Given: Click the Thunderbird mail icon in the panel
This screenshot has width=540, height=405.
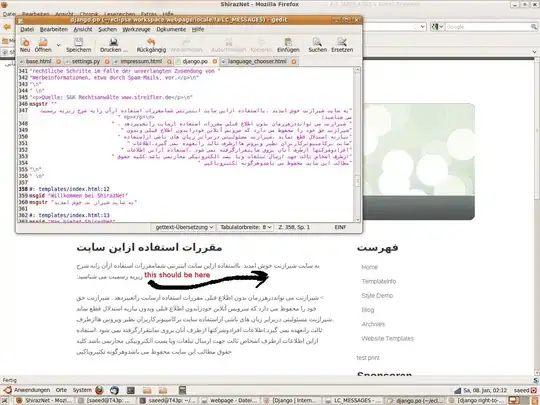Looking at the screenshot, I should coord(114,390).
